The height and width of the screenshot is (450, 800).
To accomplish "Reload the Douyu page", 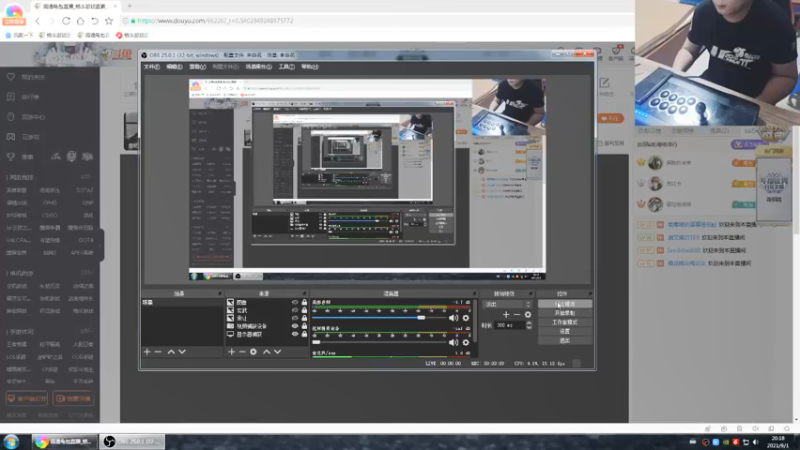I will (x=66, y=21).
